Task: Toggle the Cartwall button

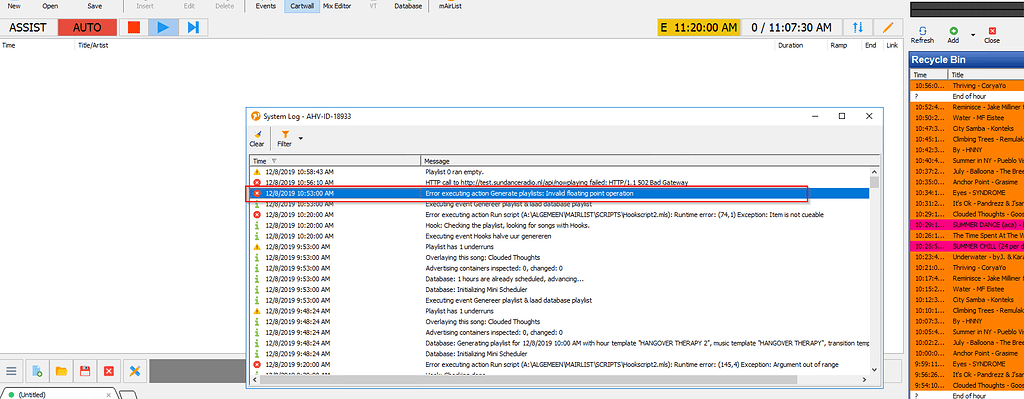Action: pos(302,6)
